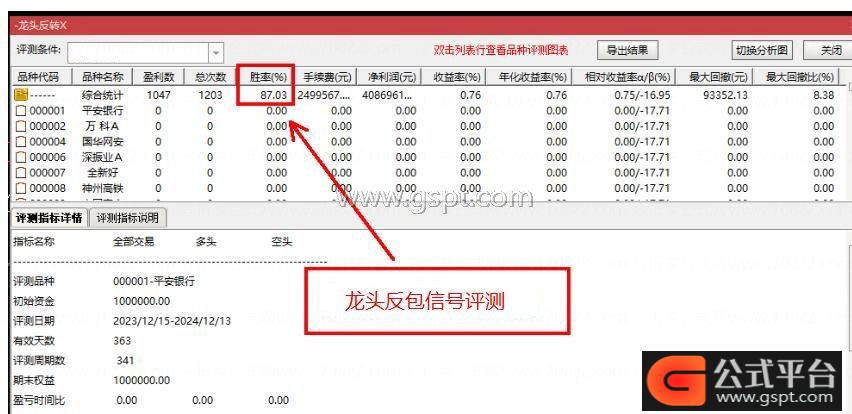Image resolution: width=852 pixels, height=414 pixels.
Task: Select the 神州高铁 row name
Action: [x=103, y=189]
